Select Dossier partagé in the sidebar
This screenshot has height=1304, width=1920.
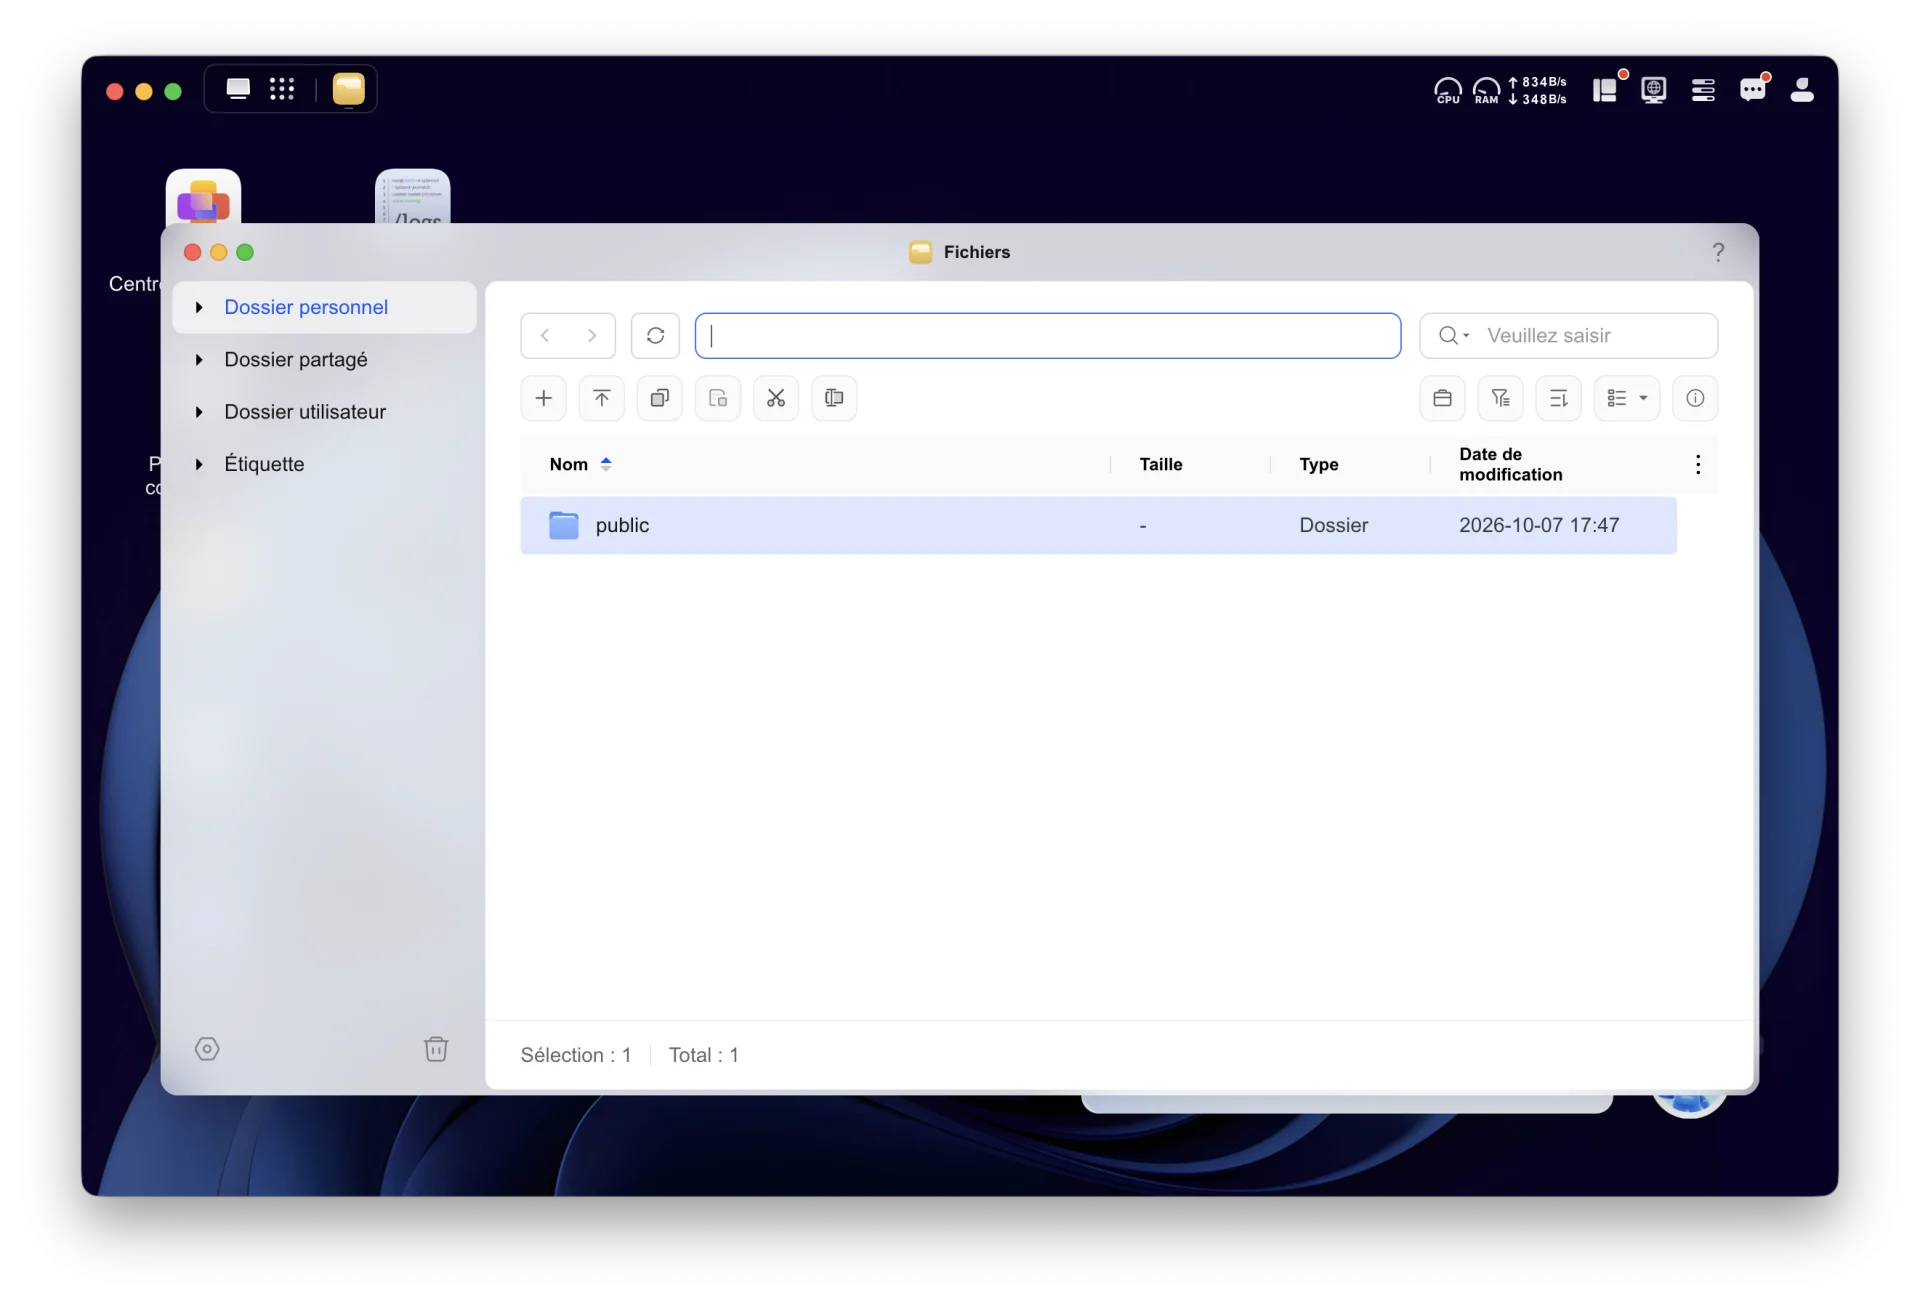(x=325, y=359)
